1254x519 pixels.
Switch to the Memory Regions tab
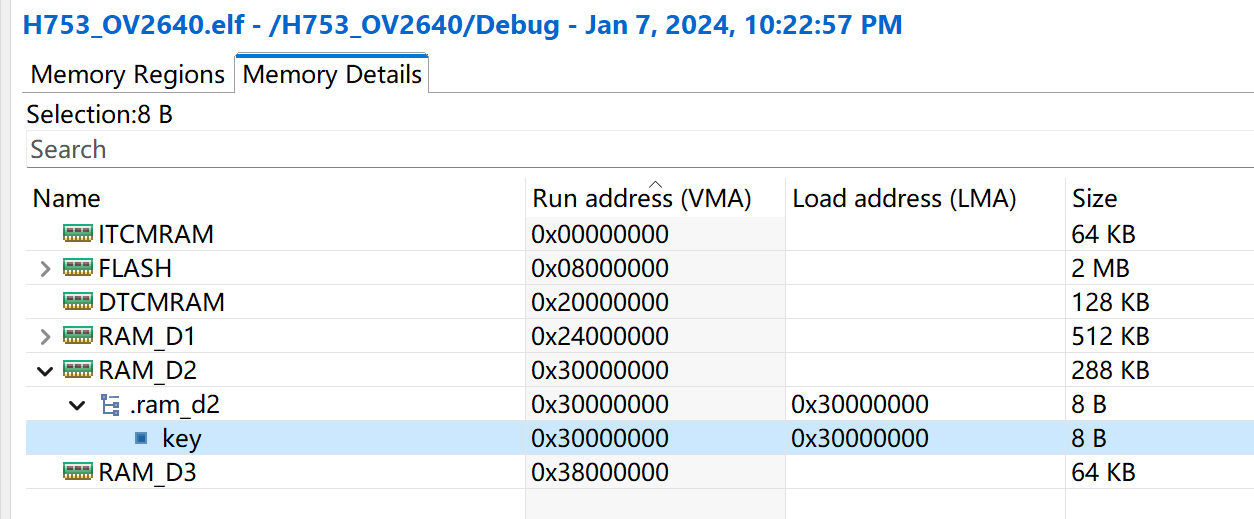tap(127, 75)
